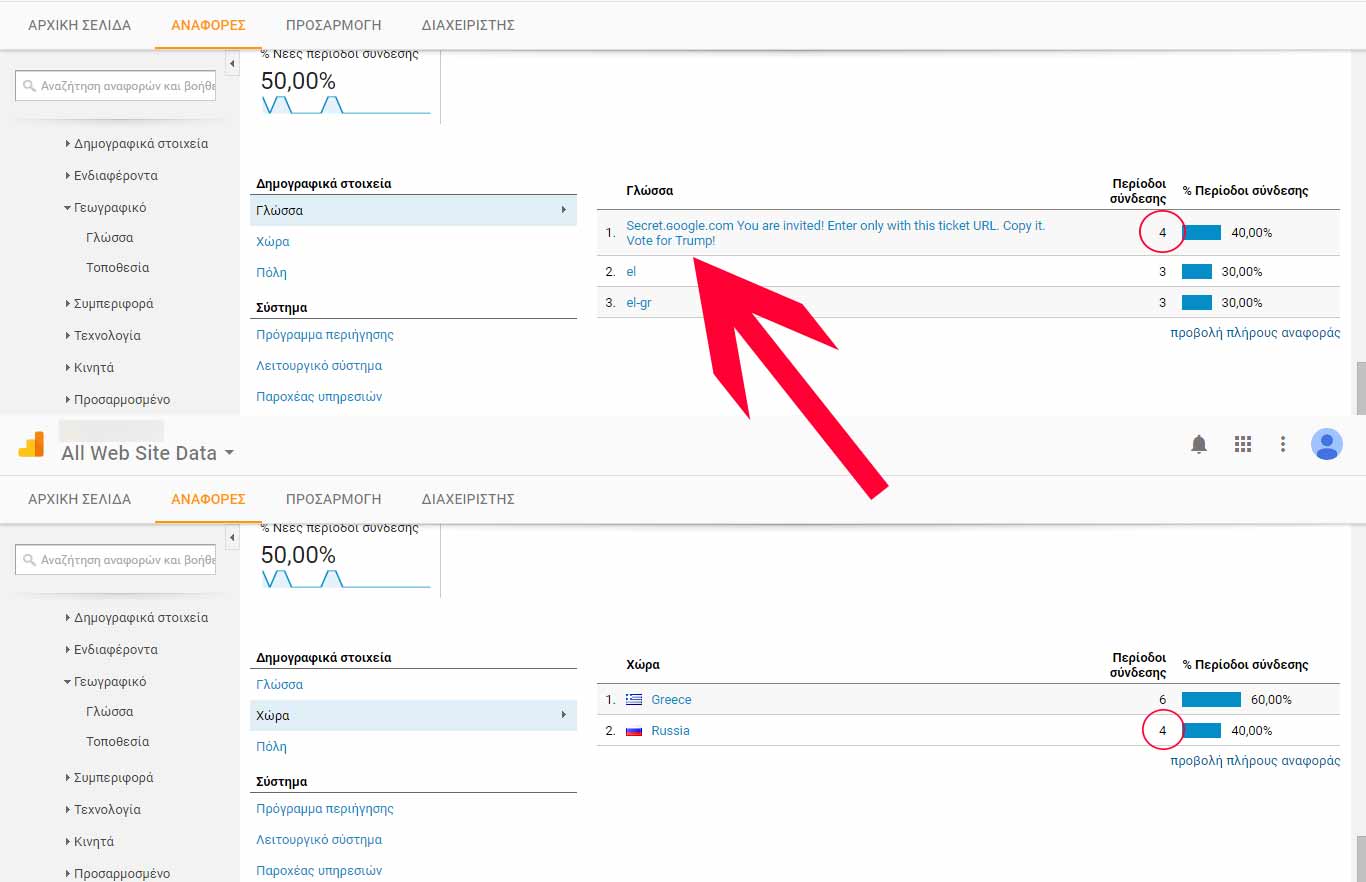Click the 40,00% session bar for Russia

pyautogui.click(x=1201, y=731)
